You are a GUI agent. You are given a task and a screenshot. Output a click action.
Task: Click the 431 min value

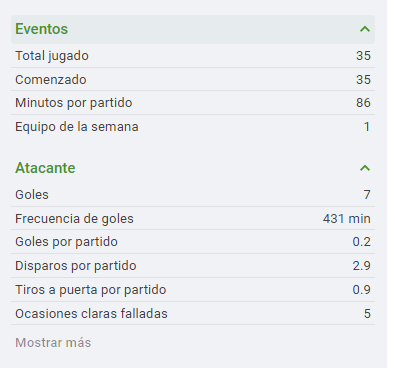coord(347,219)
